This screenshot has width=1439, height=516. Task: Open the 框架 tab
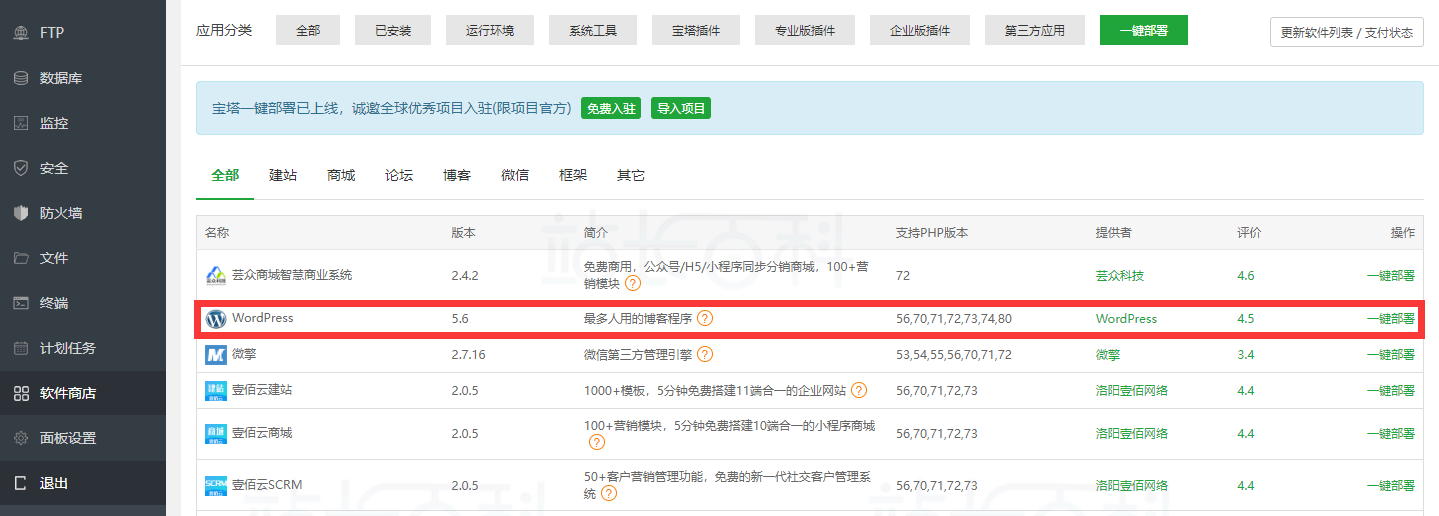(573, 175)
